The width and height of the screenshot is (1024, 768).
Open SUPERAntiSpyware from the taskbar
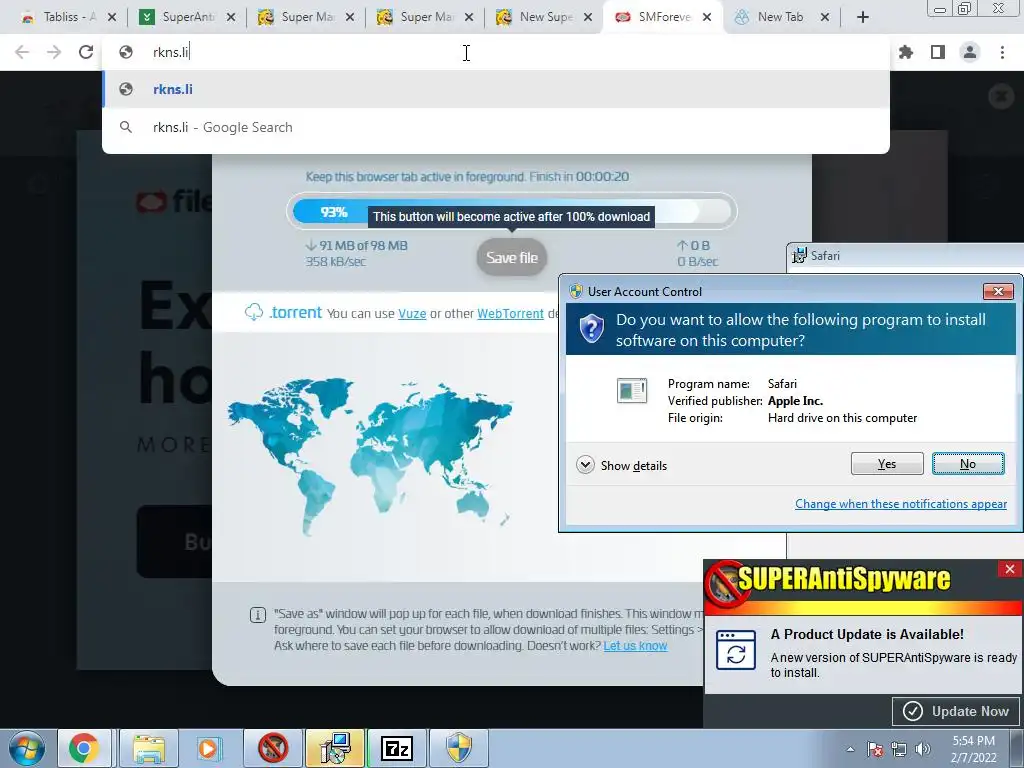pyautogui.click(x=272, y=748)
